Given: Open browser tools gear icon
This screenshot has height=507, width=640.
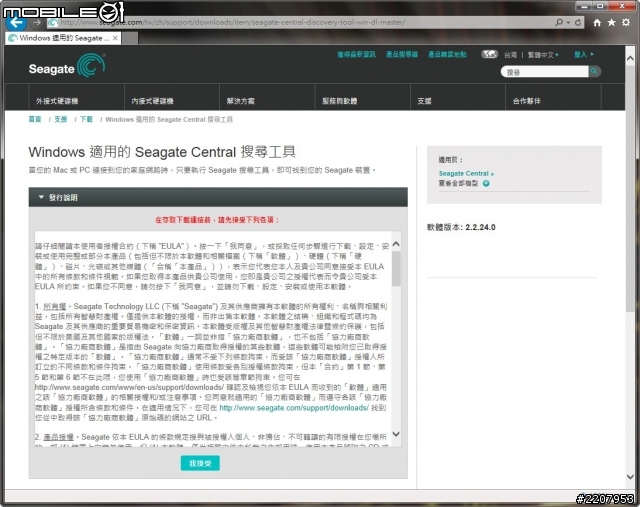Looking at the screenshot, I should (626, 22).
